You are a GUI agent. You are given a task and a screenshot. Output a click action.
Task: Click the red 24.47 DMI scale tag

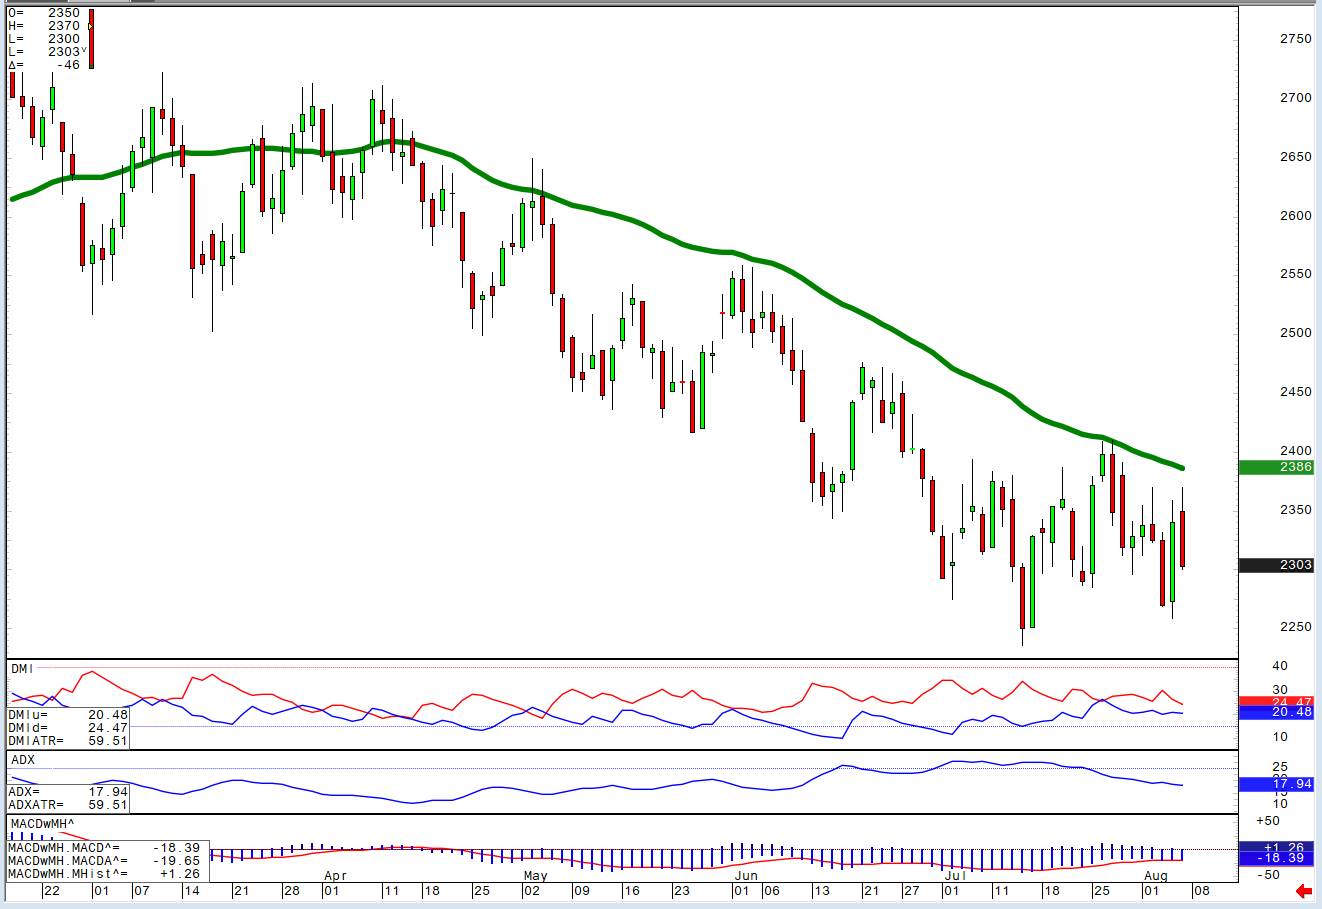click(1275, 702)
